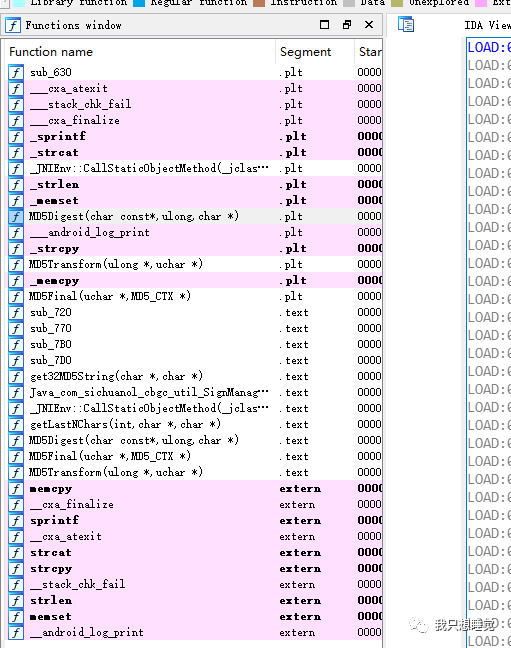Viewport: 511px width, 648px height.
Task: Click the icon beside extern strcat row
Action: point(16,553)
